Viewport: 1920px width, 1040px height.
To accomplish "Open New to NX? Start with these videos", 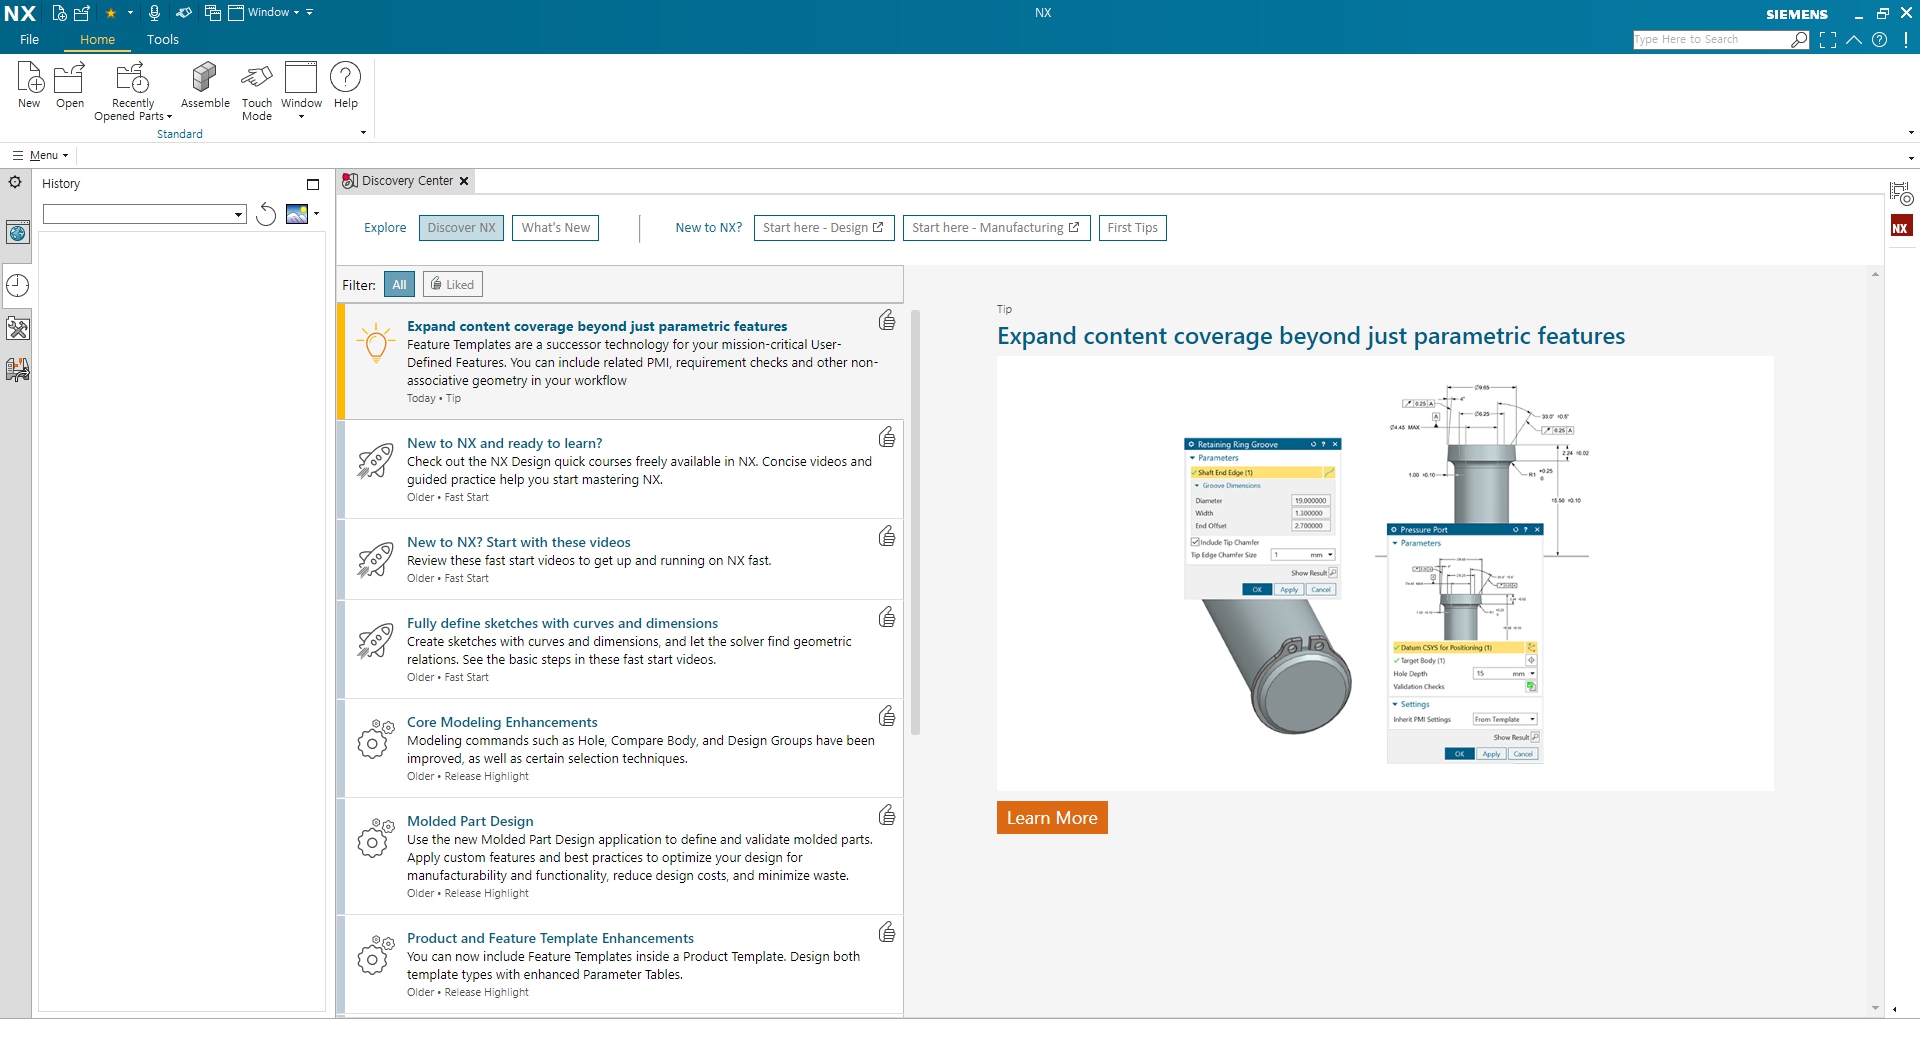I will (518, 543).
